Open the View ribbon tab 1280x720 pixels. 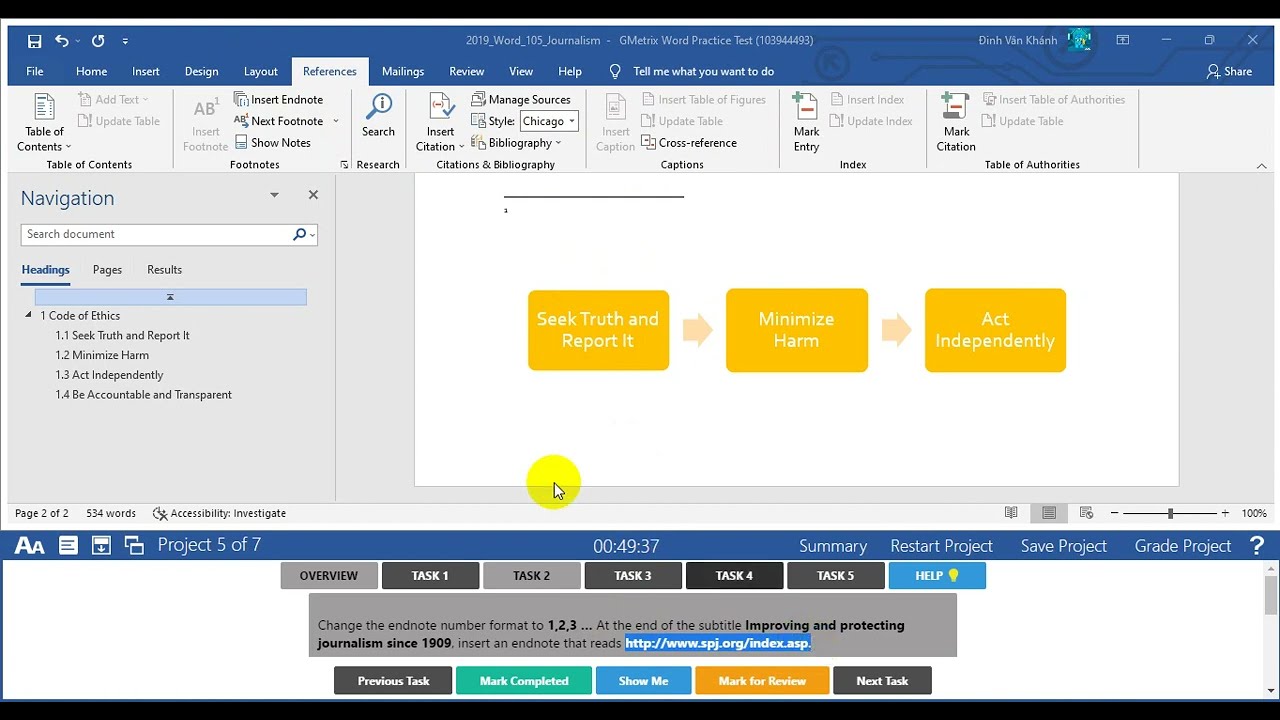click(521, 71)
